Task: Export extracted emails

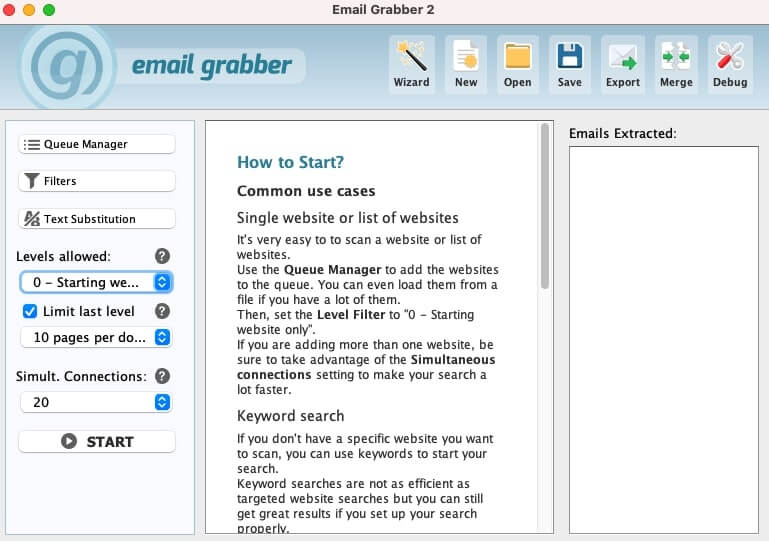Action: coord(623,64)
